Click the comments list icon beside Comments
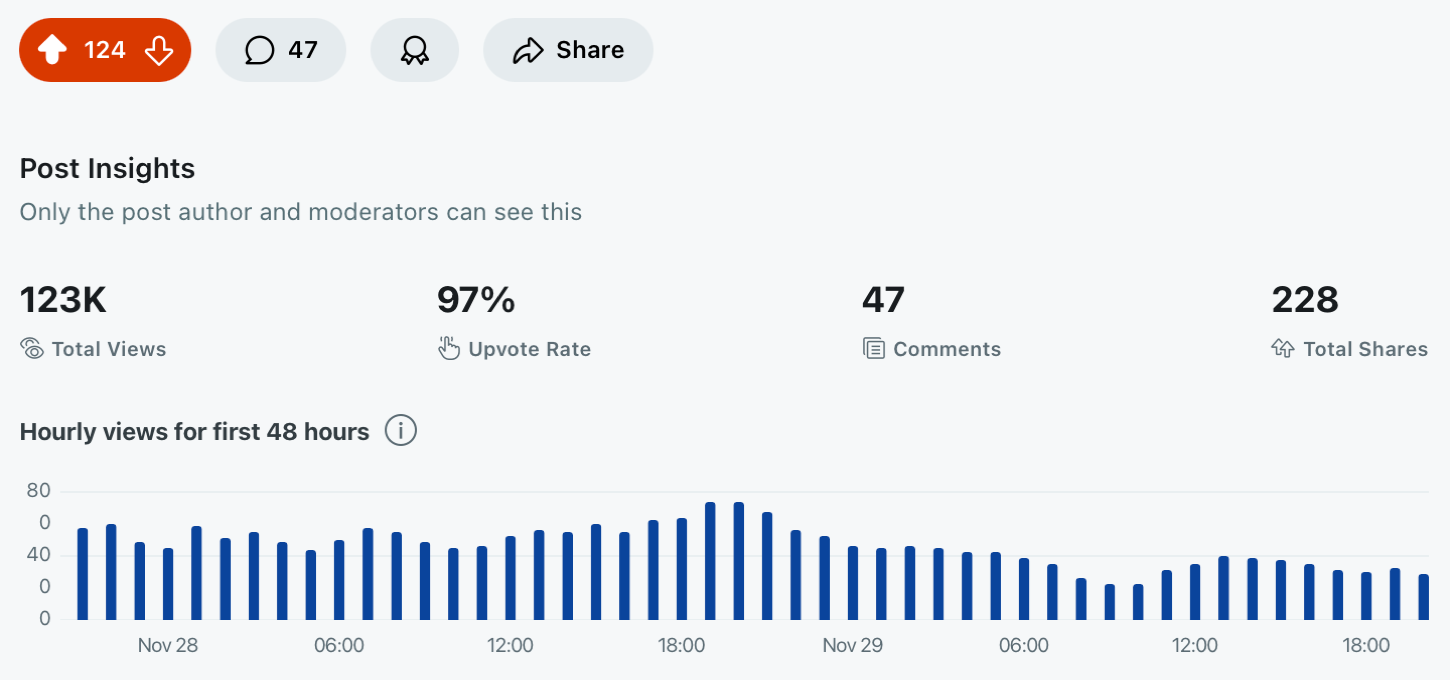The height and width of the screenshot is (680, 1450). [x=874, y=349]
